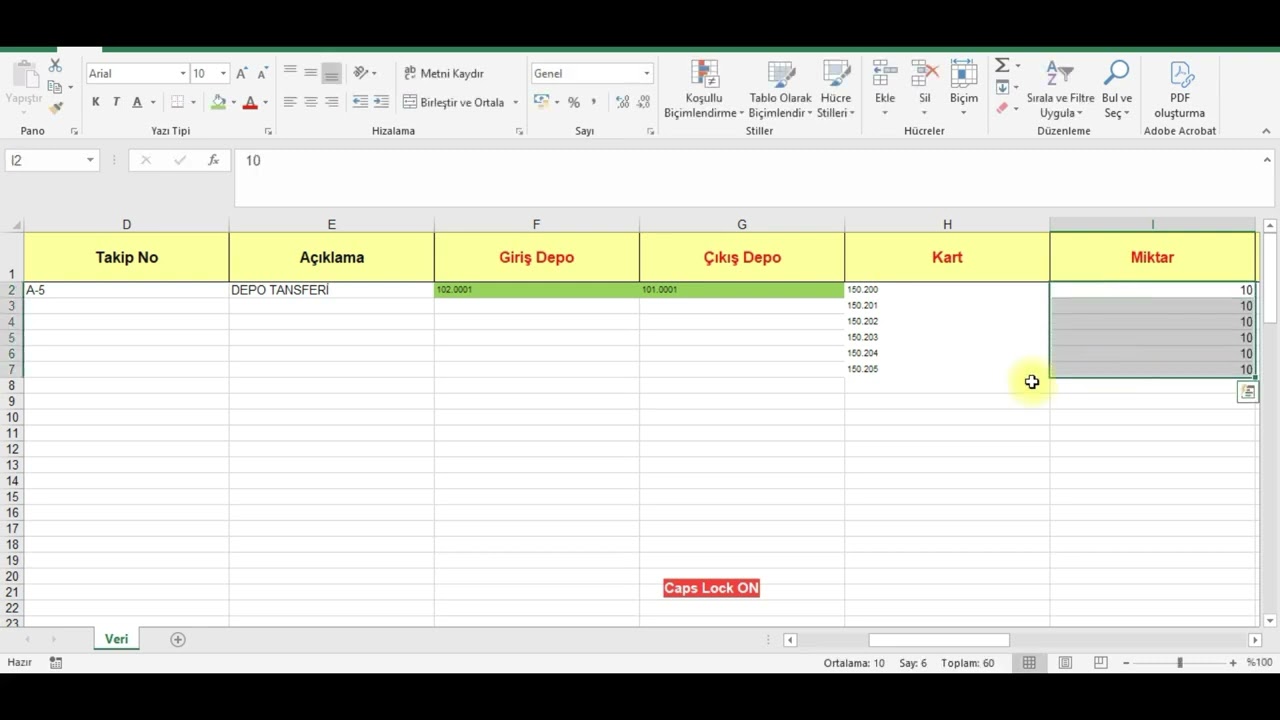Apply comma style number format
This screenshot has width=1280, height=720.
(594, 102)
